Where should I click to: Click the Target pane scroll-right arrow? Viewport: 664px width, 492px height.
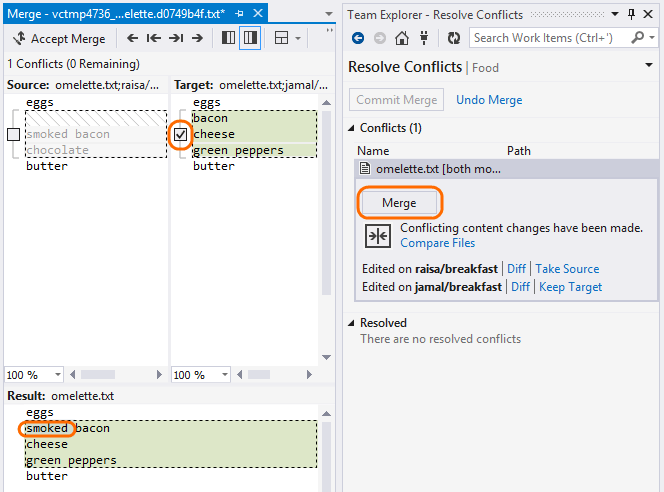click(x=309, y=375)
